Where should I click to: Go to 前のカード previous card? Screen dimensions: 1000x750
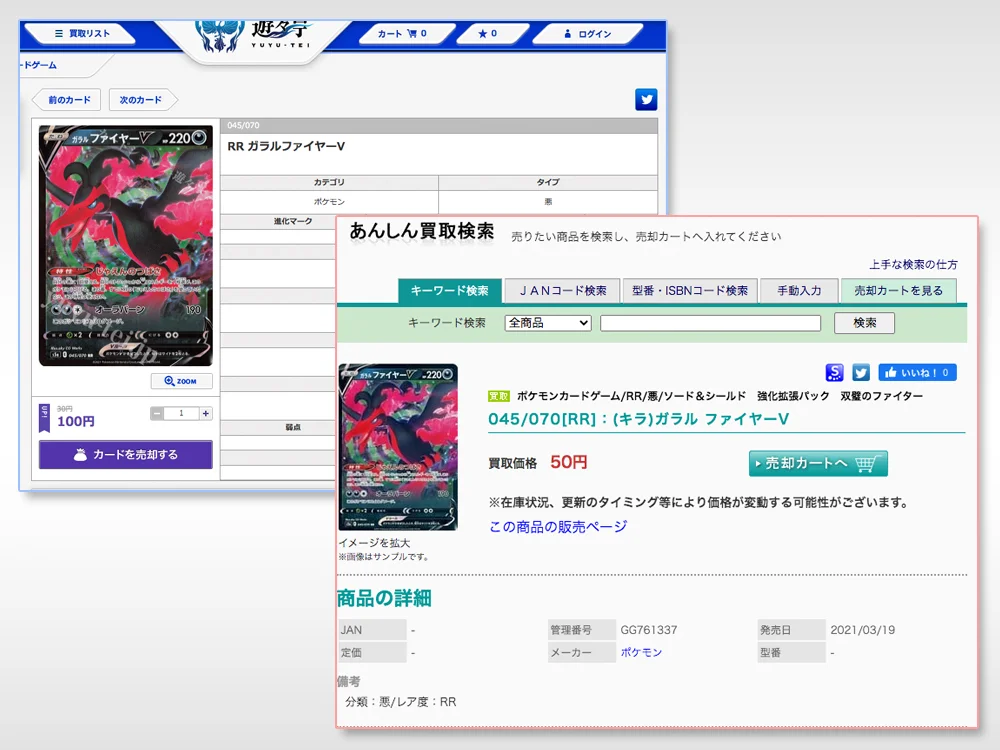67,99
